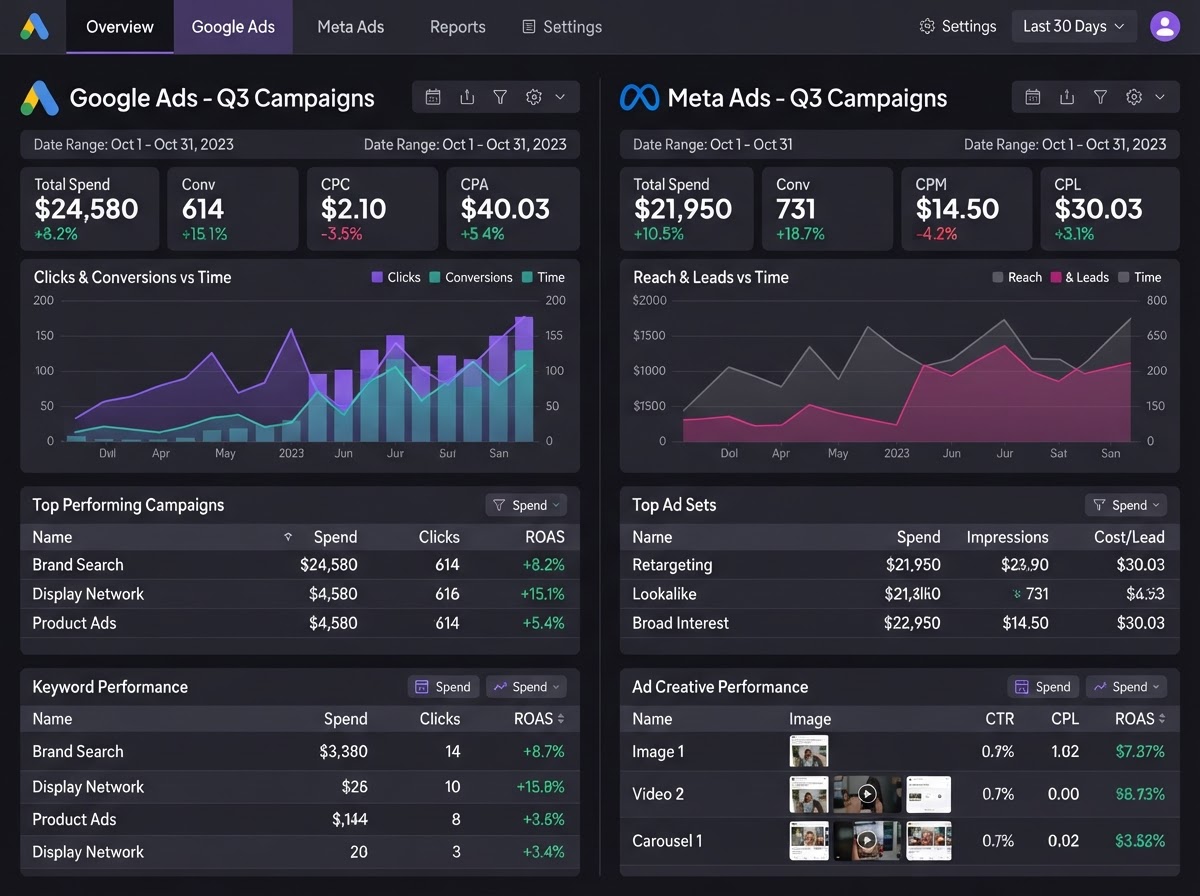Click the filter icon in the Google Ads panel
This screenshot has height=896, width=1200.
pos(500,97)
